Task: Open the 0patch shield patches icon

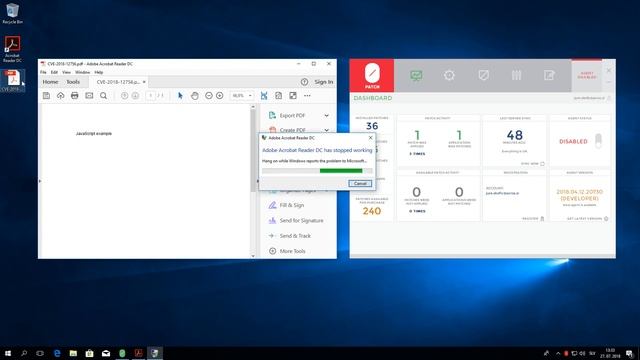Action: coord(483,76)
